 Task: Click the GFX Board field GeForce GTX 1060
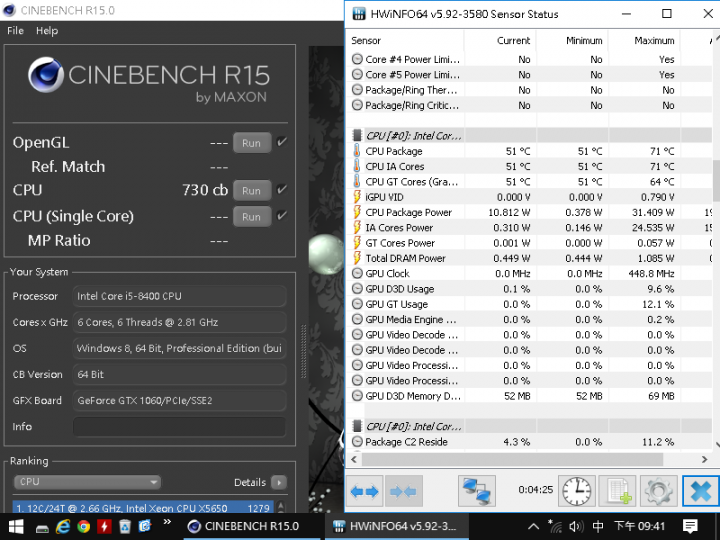click(x=180, y=400)
